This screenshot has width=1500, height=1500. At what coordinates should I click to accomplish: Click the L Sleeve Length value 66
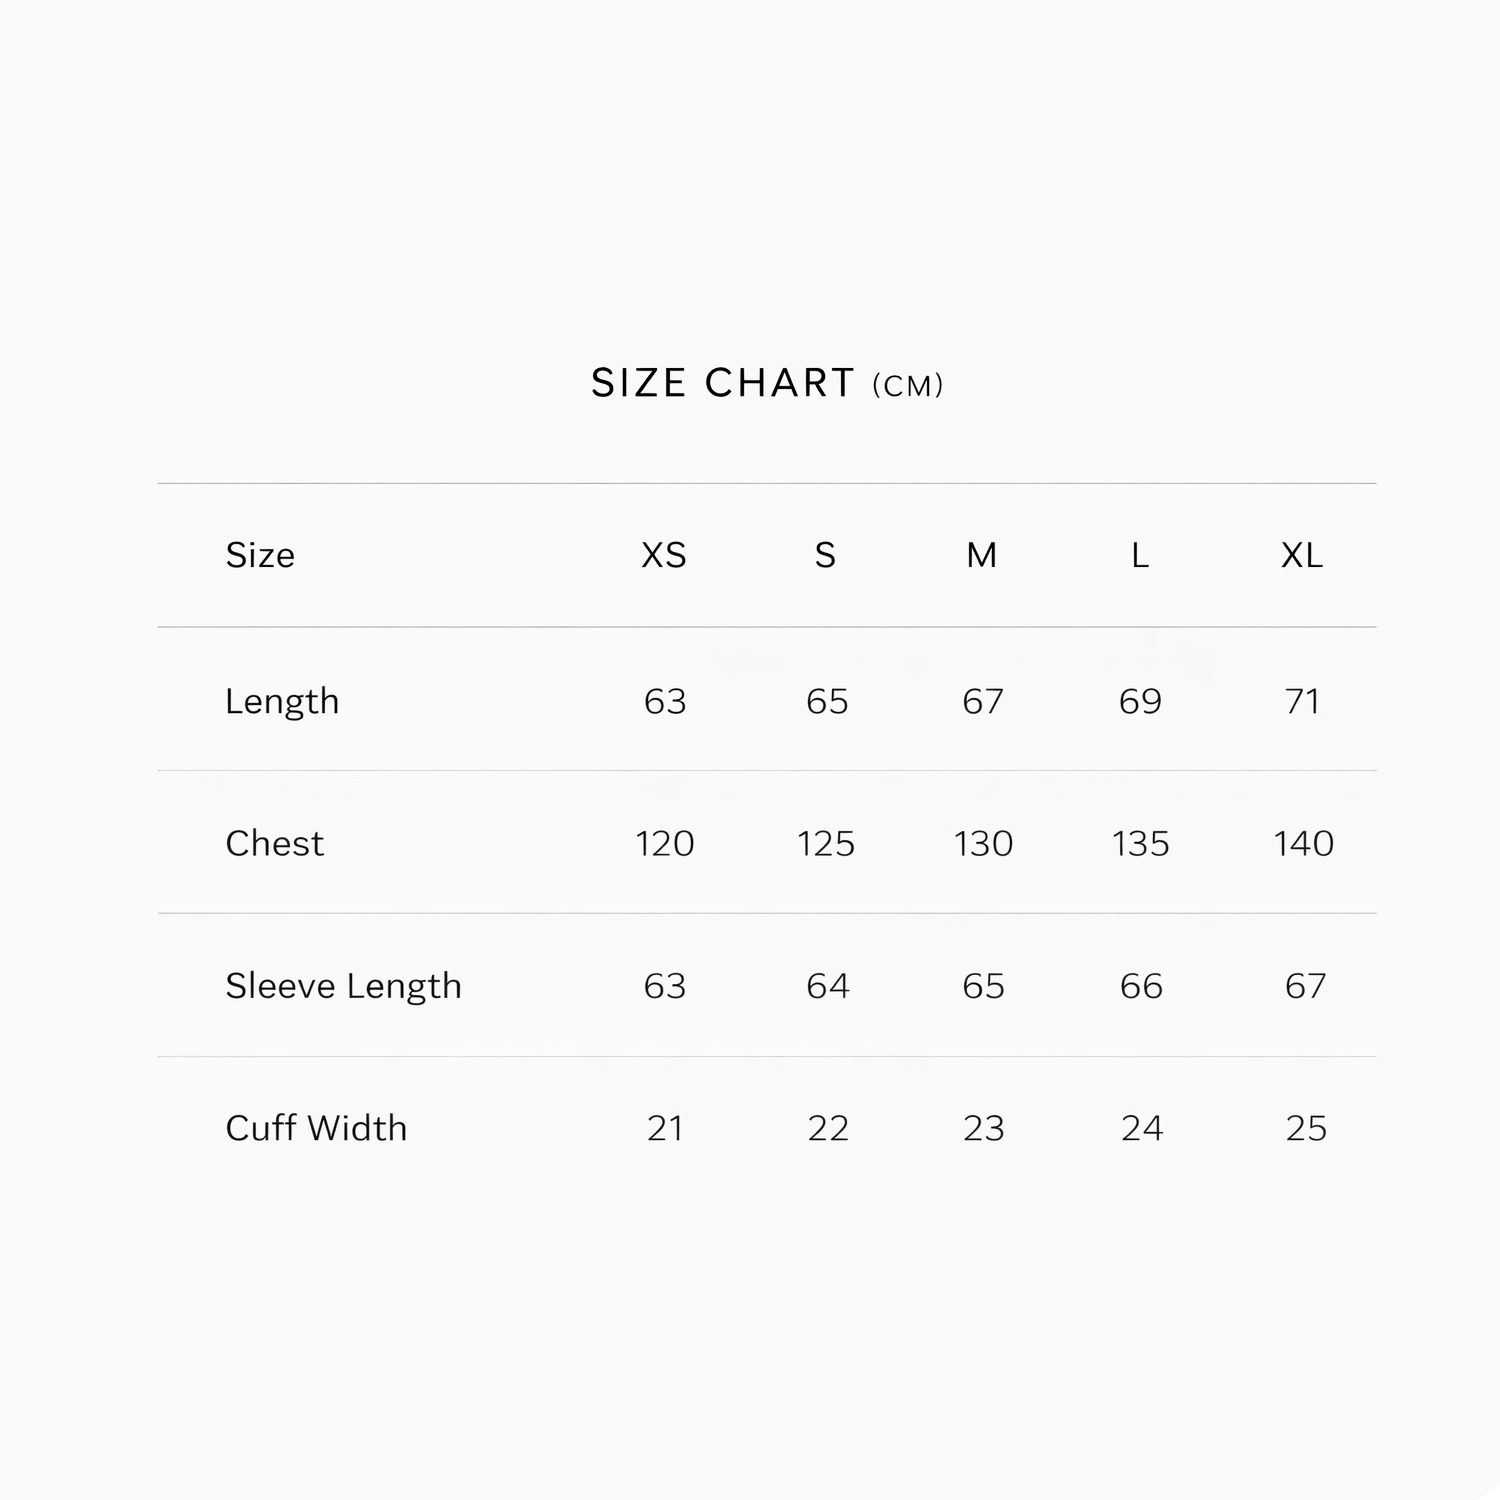[x=1141, y=986]
